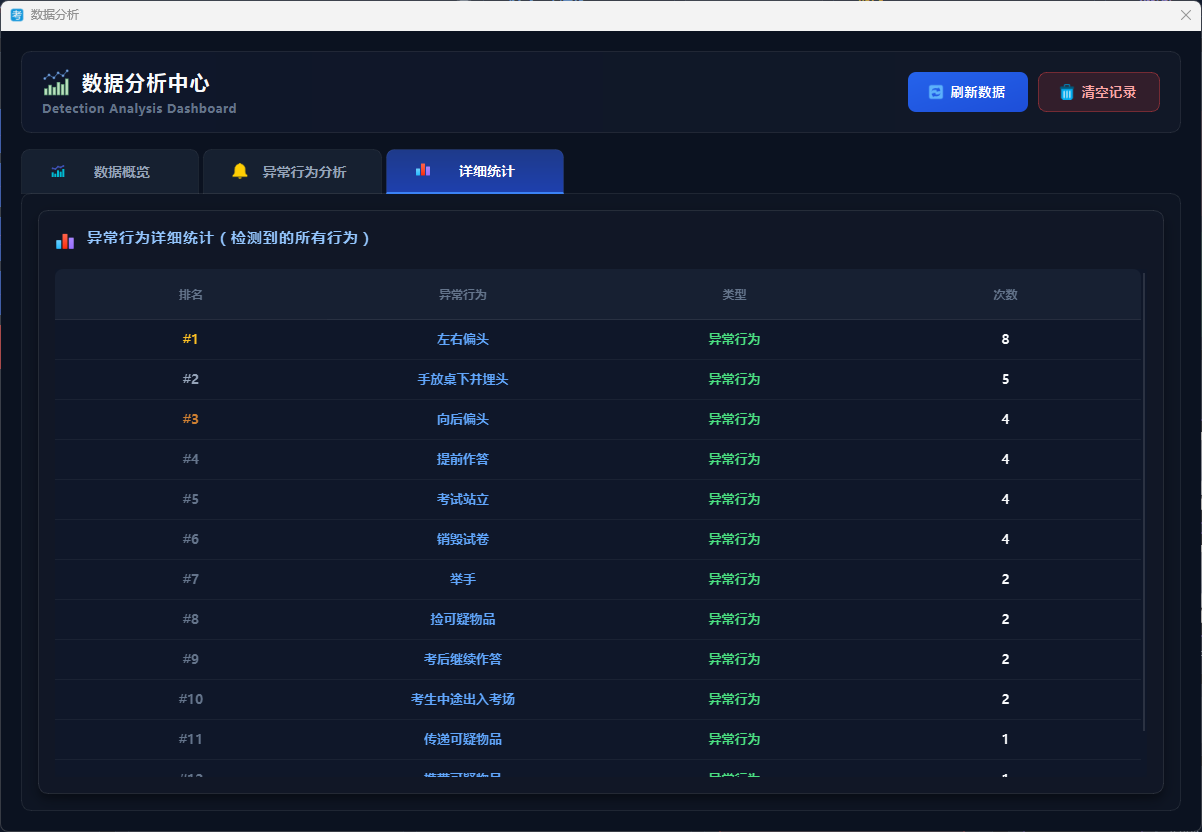Click the chart icon on 数据概览 tab
The image size is (1202, 832).
(x=58, y=172)
